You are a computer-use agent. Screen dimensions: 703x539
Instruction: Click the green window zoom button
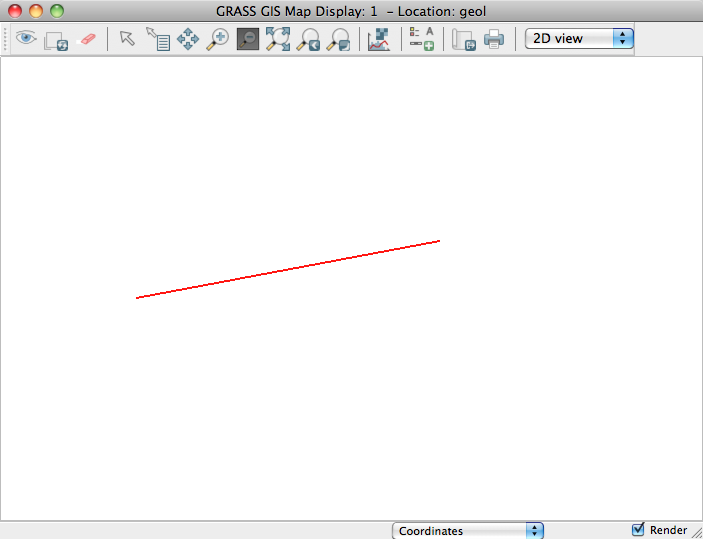(x=56, y=11)
